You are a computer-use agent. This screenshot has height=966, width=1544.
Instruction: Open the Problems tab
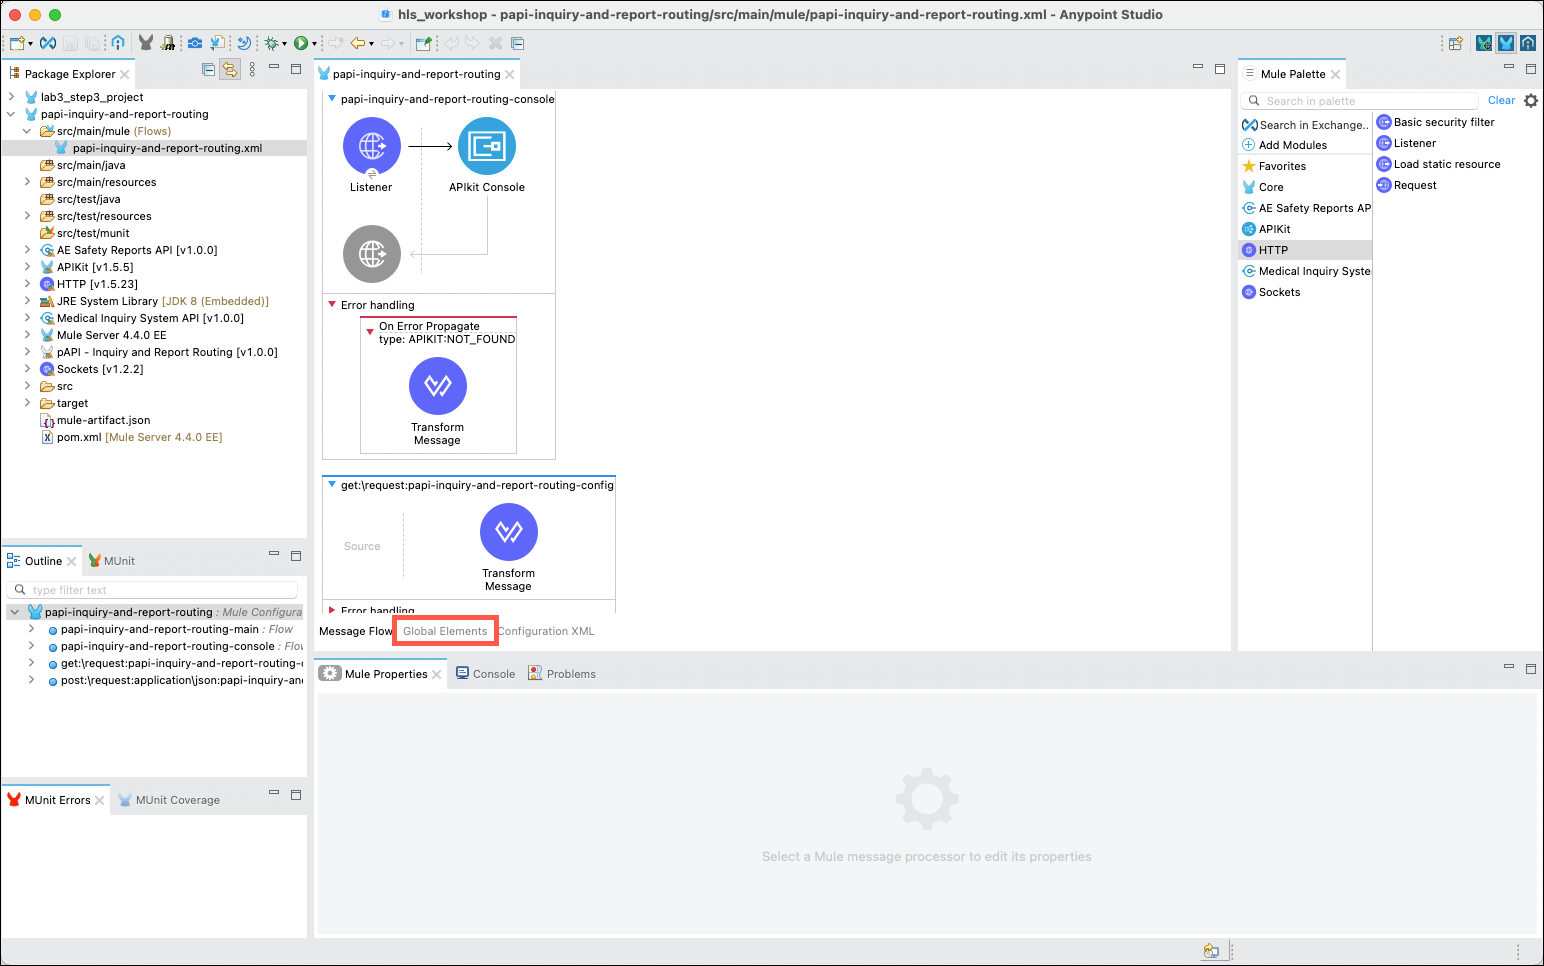pyautogui.click(x=562, y=674)
